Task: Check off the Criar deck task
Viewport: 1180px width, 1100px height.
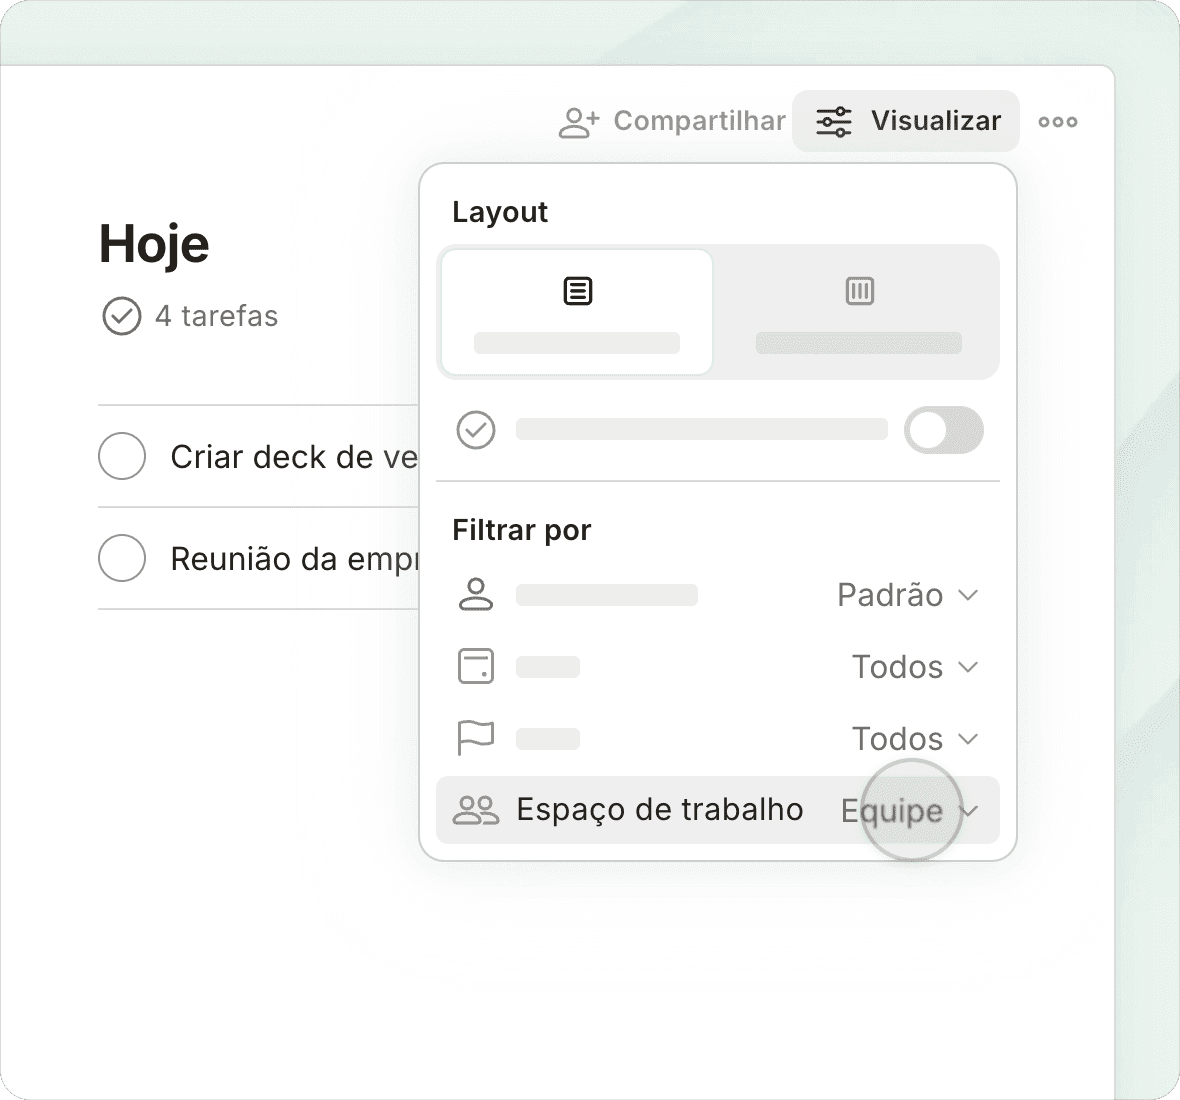Action: 122,457
